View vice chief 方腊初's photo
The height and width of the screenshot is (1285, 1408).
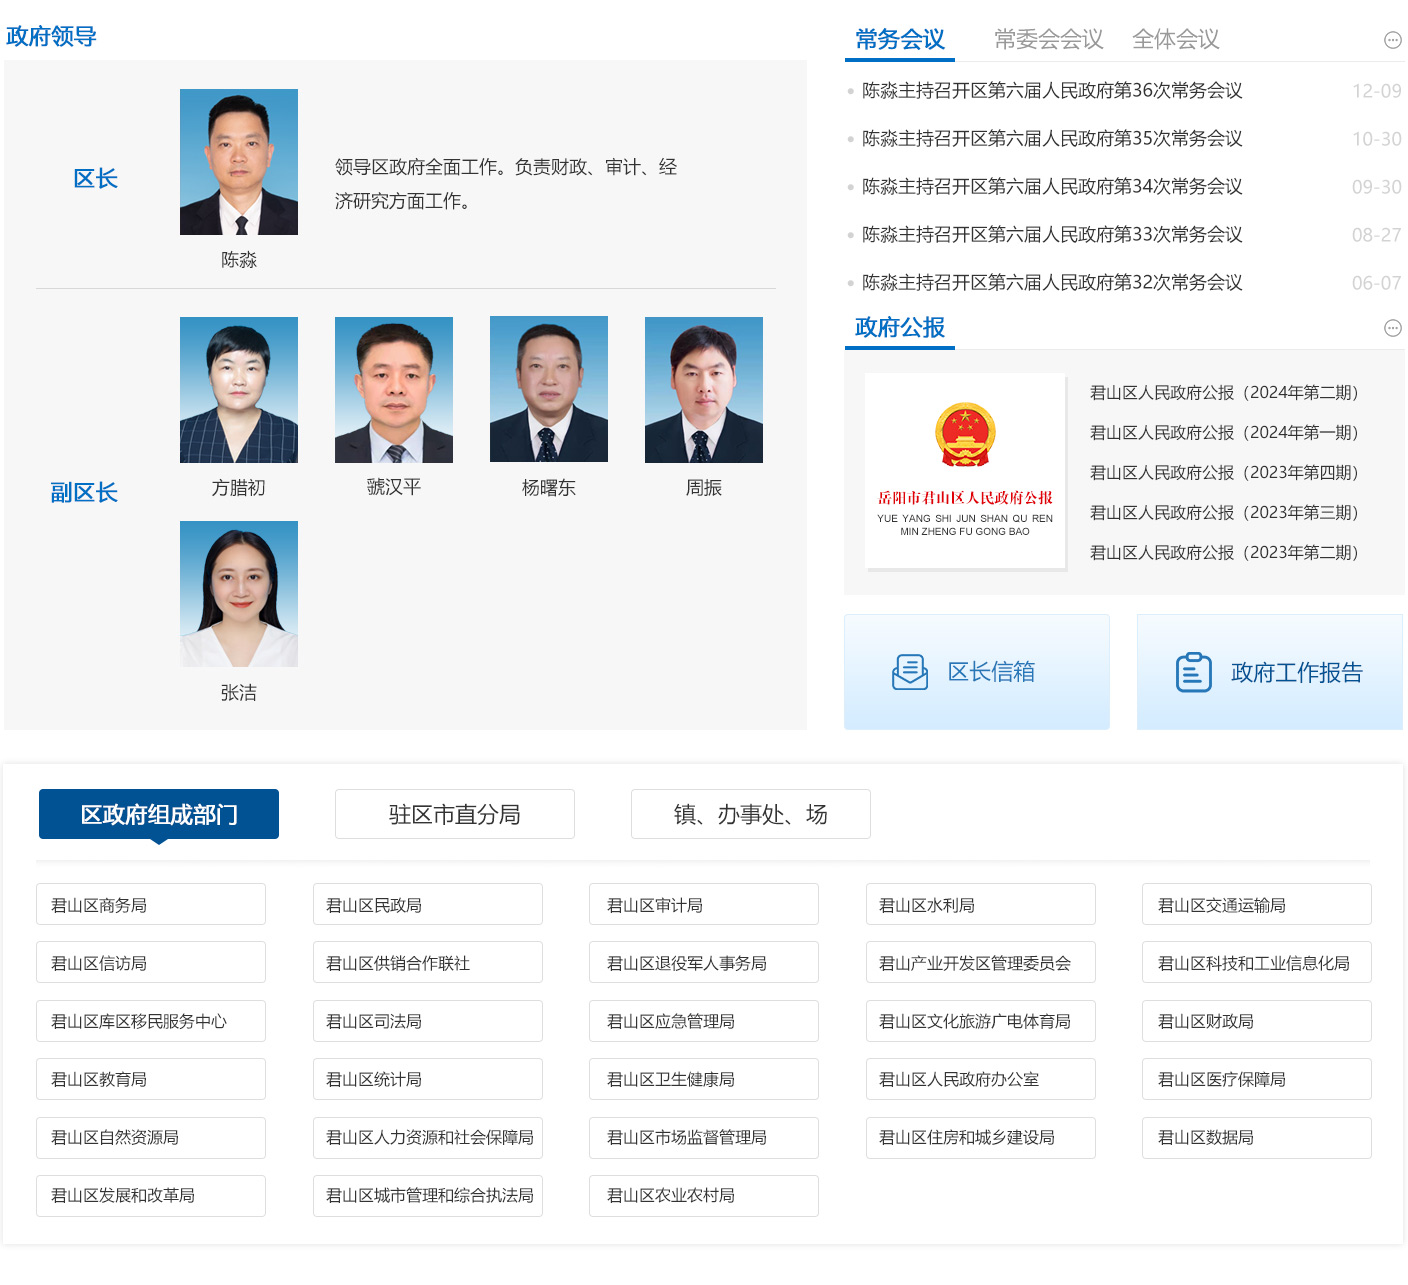pyautogui.click(x=239, y=390)
